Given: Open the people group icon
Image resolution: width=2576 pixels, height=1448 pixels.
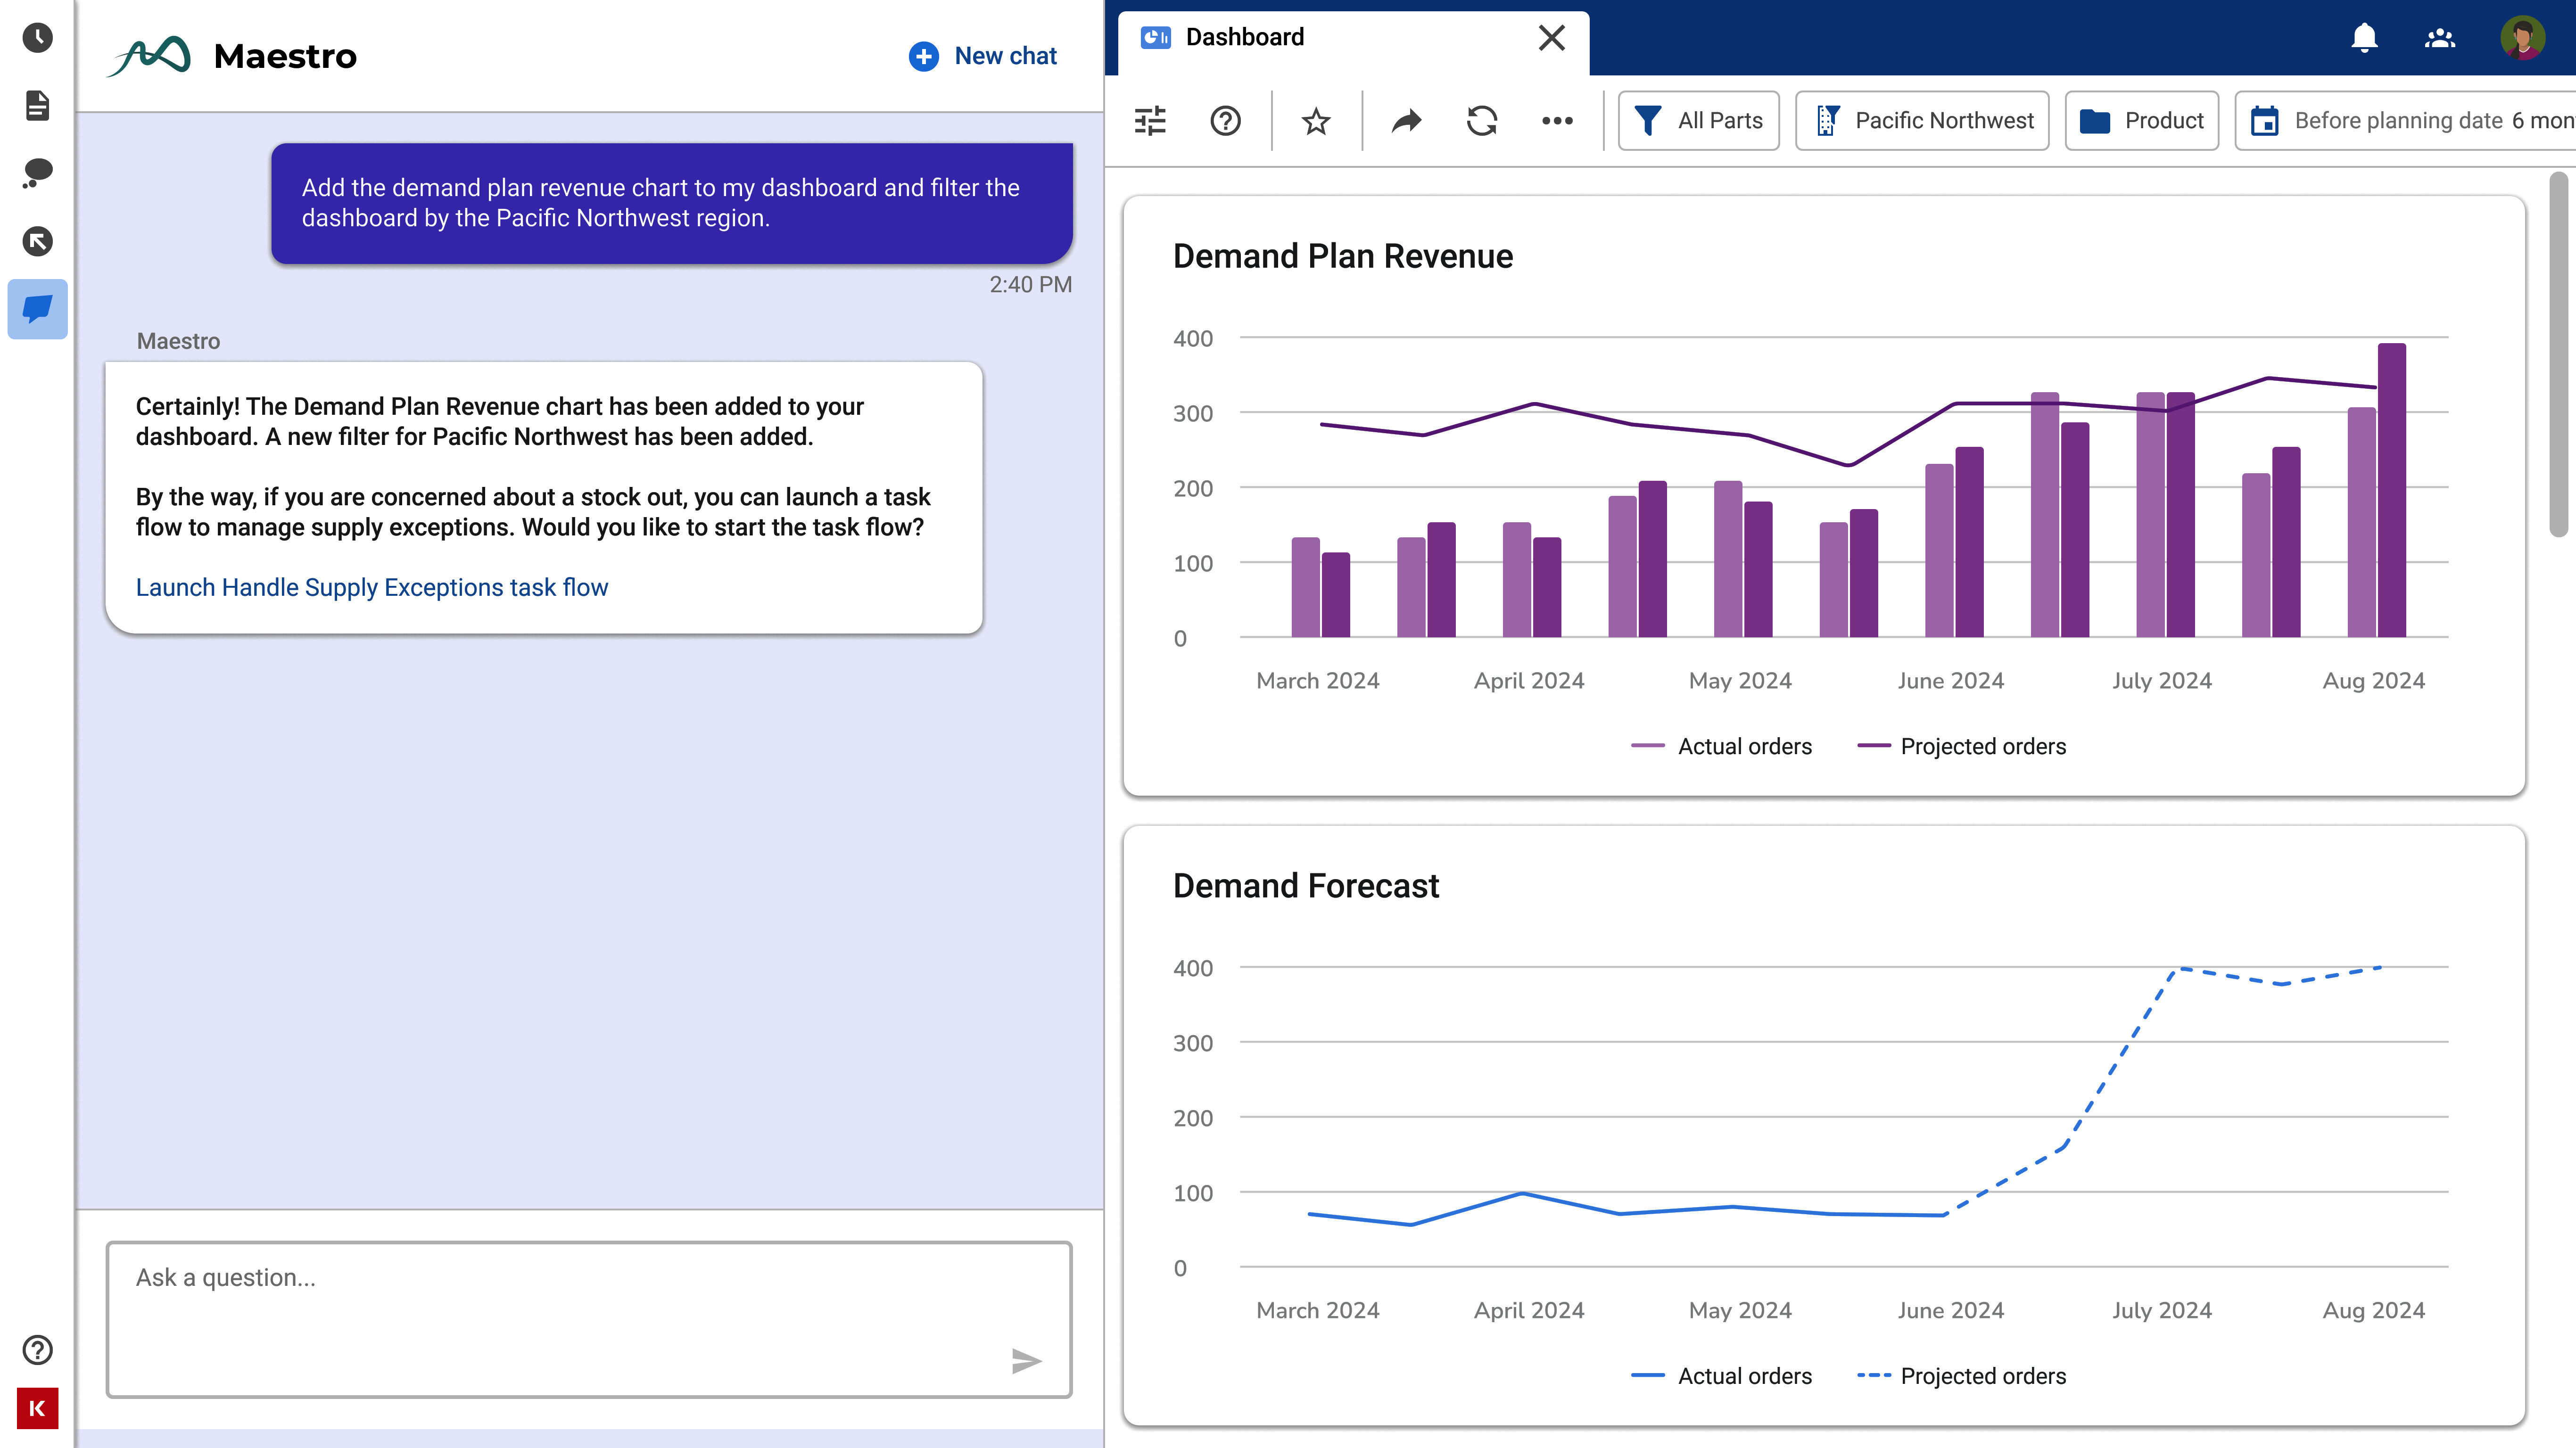Looking at the screenshot, I should click(x=2440, y=38).
